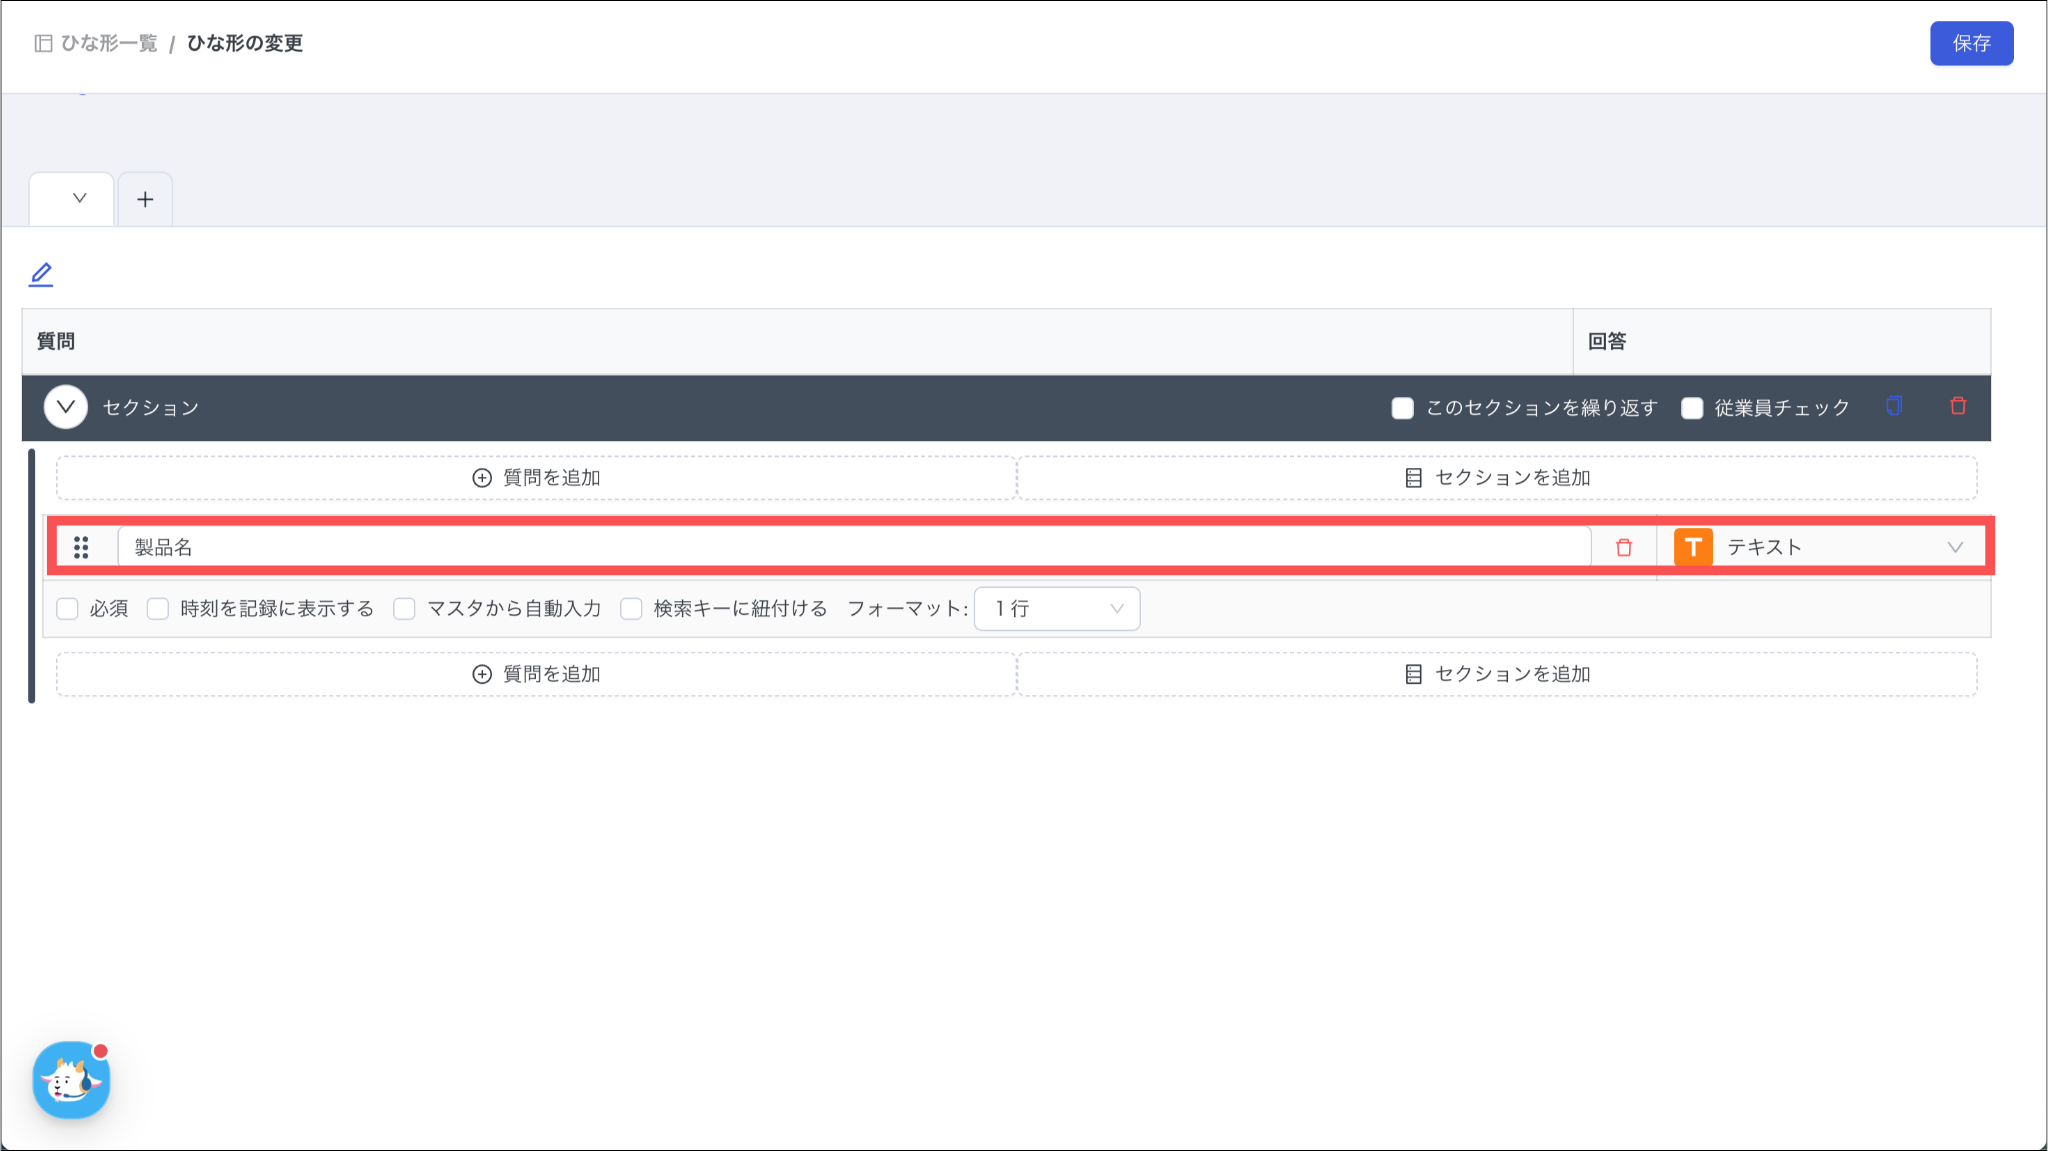Open the フォーマット 1行 dropdown
Viewport: 2048px width, 1151px height.
point(1057,609)
